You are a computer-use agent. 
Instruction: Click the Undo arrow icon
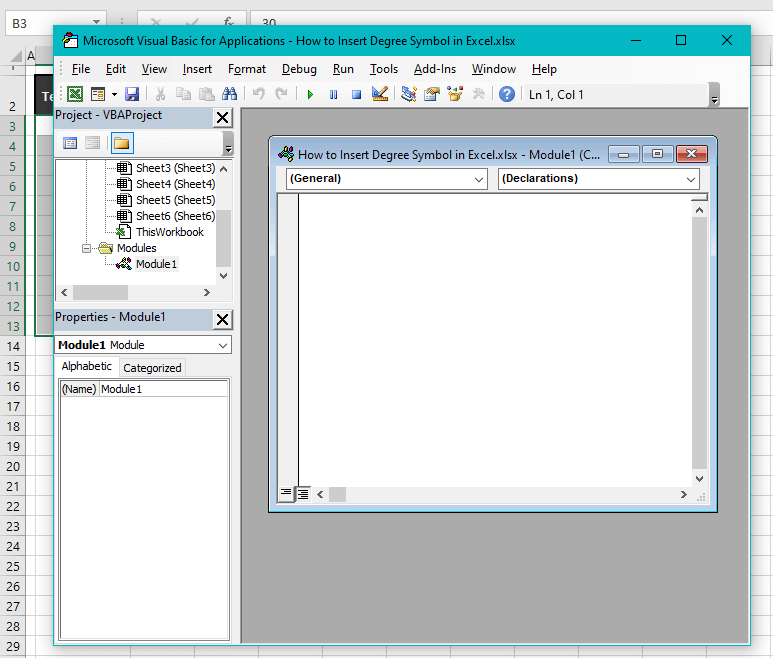(259, 94)
